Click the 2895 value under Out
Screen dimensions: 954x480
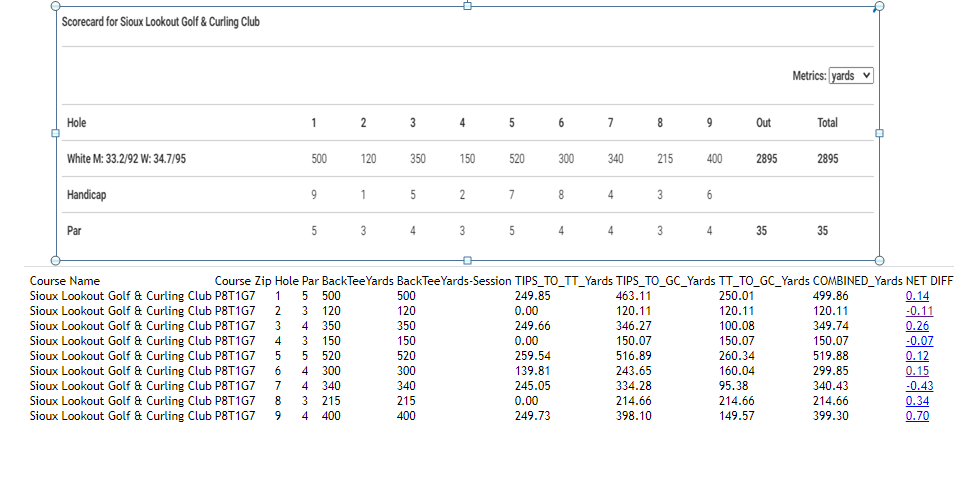(x=767, y=159)
